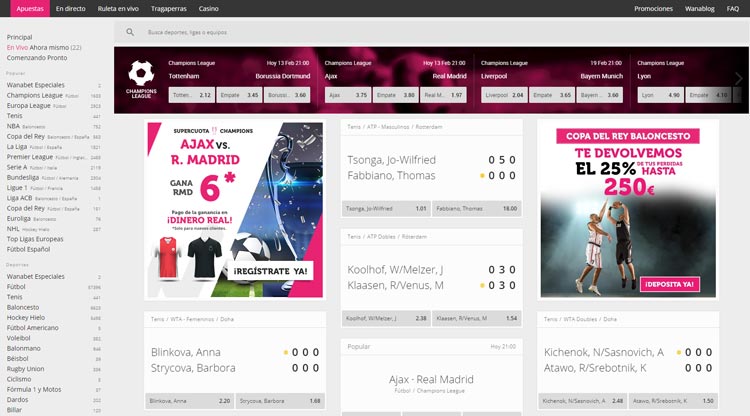Bet on Tsonga, Jo-Wilfried at 1.01
The height and width of the screenshot is (416, 750).
[386, 208]
